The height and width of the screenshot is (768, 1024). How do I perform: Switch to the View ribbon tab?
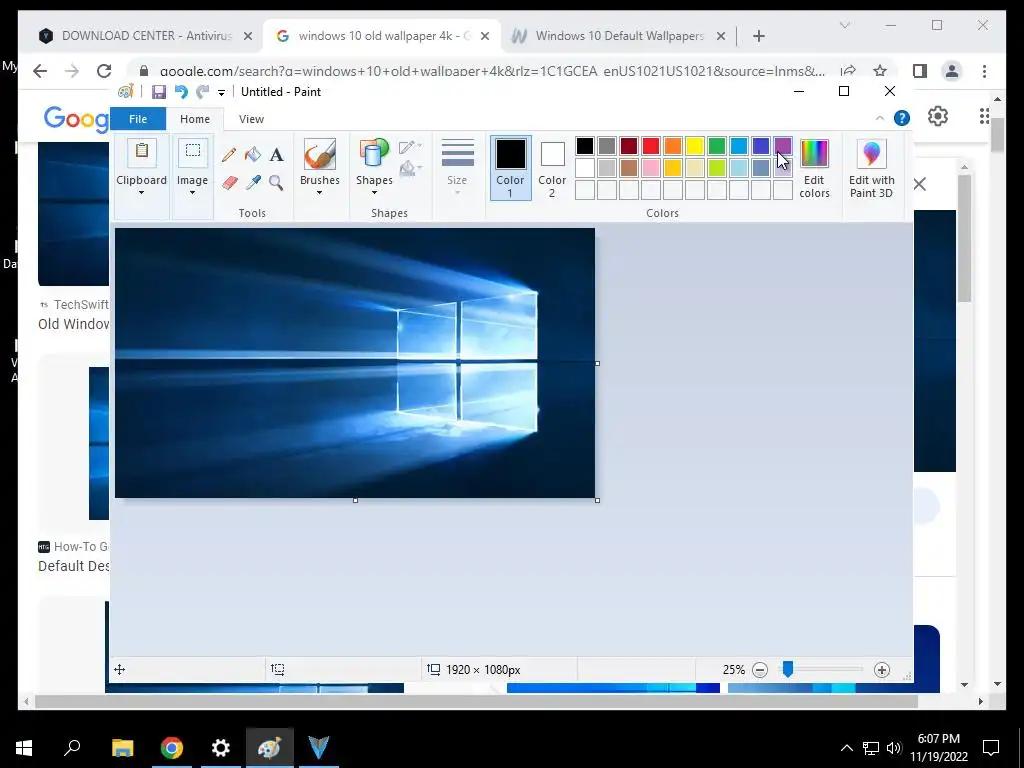tap(251, 119)
